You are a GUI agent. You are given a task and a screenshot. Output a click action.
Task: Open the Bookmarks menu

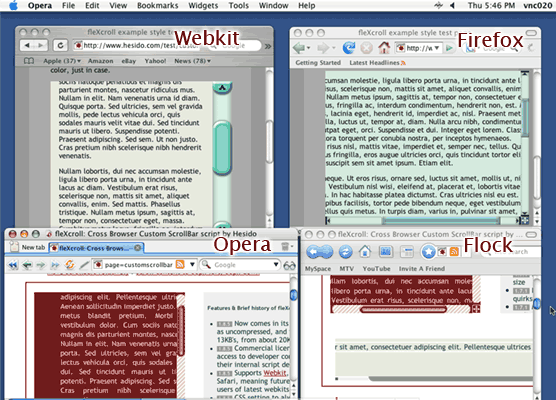[x=157, y=6]
